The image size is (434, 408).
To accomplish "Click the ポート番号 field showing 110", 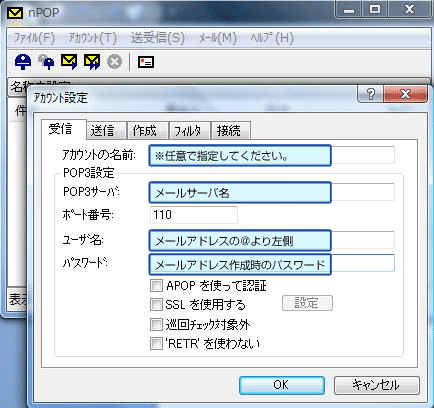I will 194,215.
